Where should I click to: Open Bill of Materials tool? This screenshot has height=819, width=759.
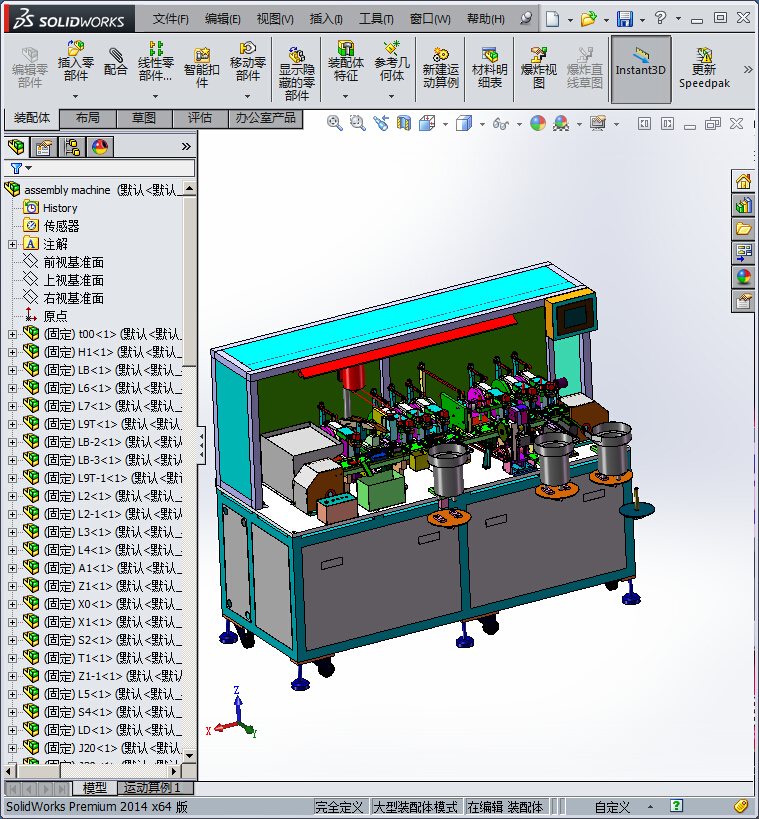pyautogui.click(x=489, y=68)
